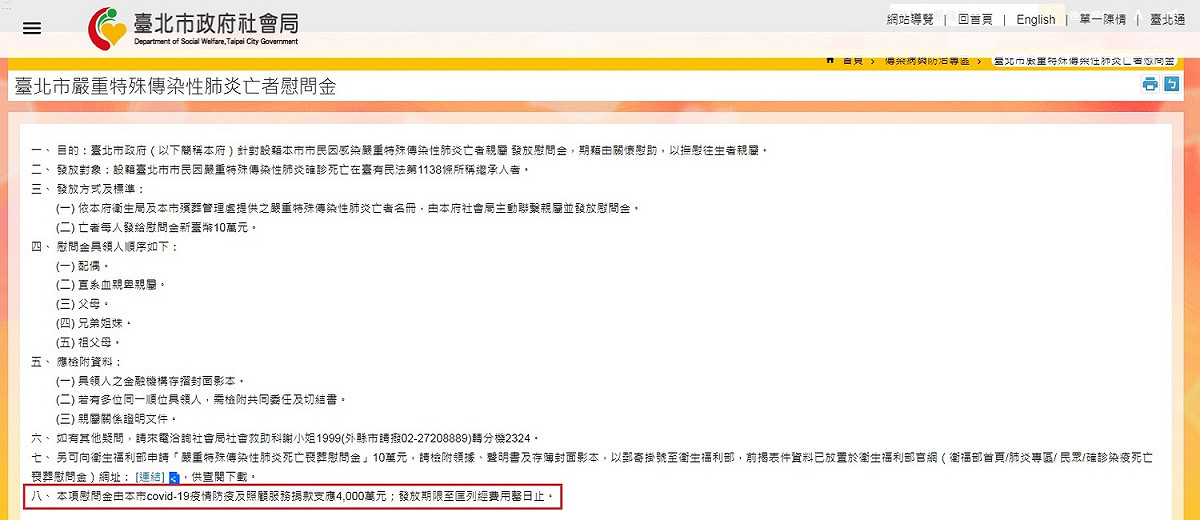Open the 臺北通 link

[x=1167, y=20]
